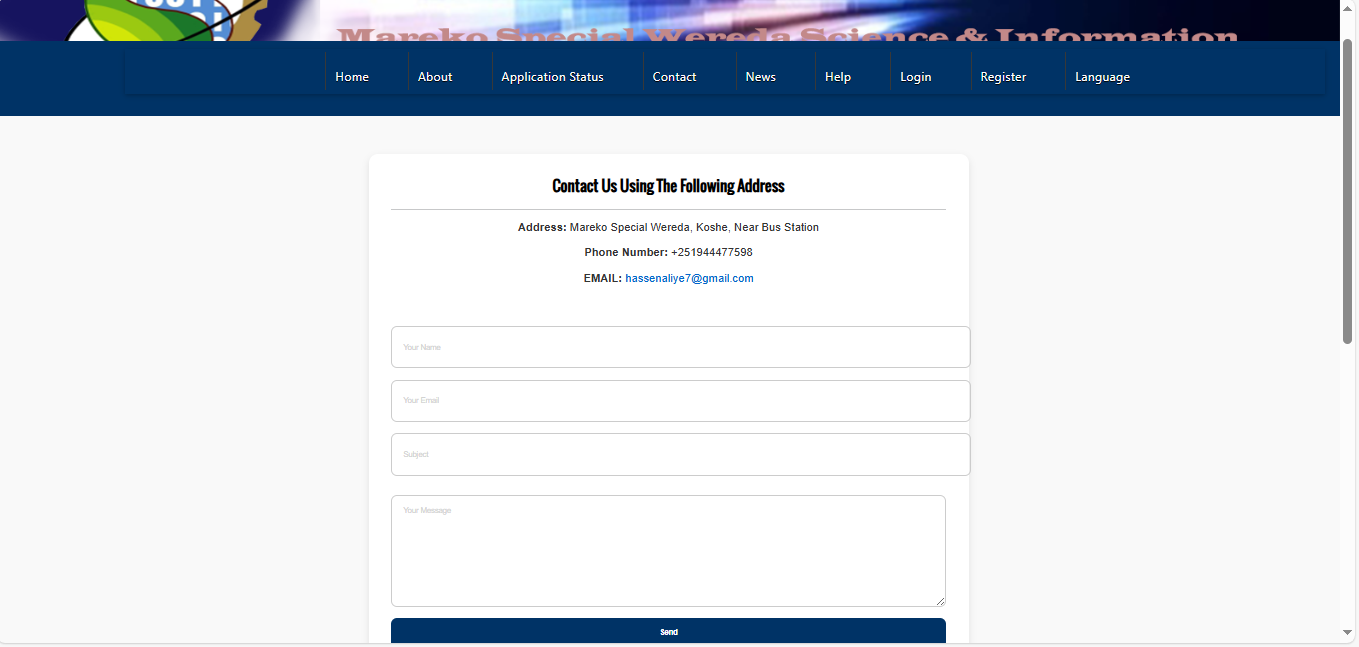Select the Subject text field

(680, 455)
